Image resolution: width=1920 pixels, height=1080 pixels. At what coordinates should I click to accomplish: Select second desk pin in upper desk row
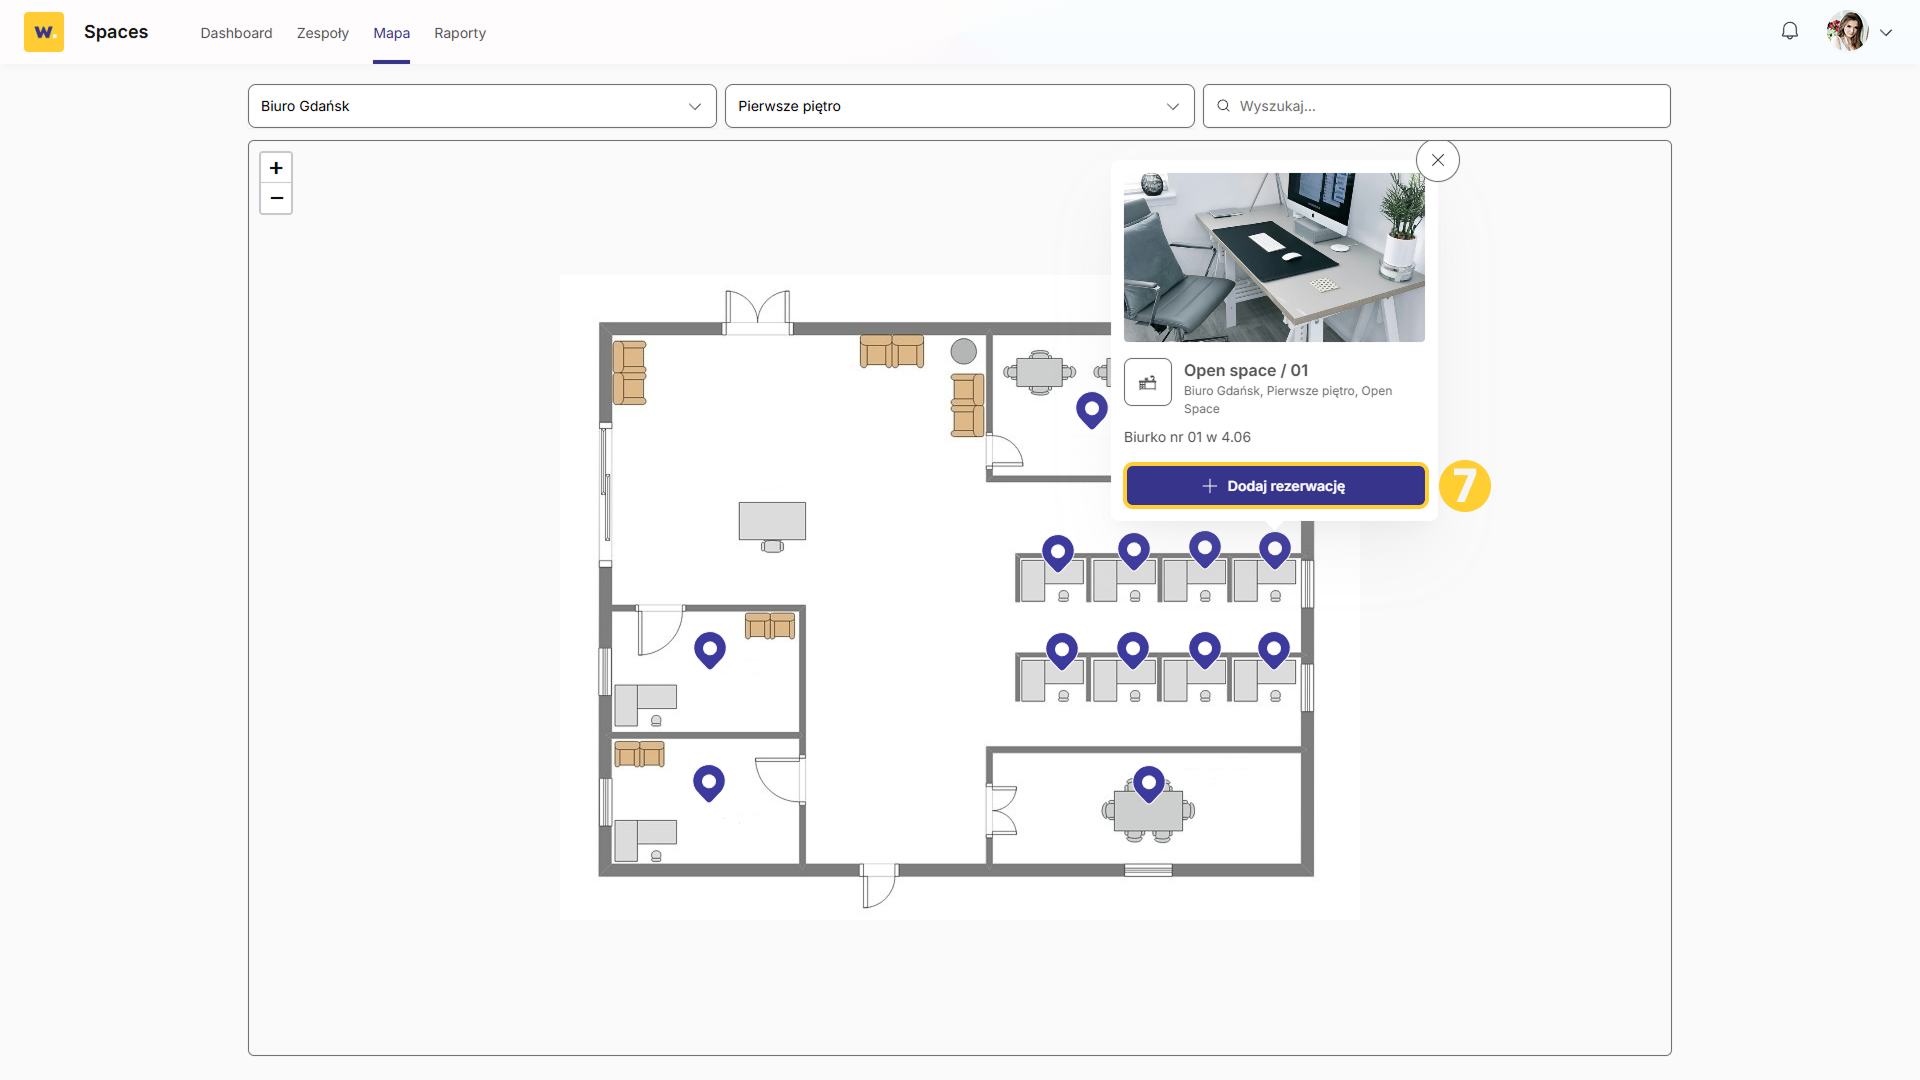point(1134,551)
